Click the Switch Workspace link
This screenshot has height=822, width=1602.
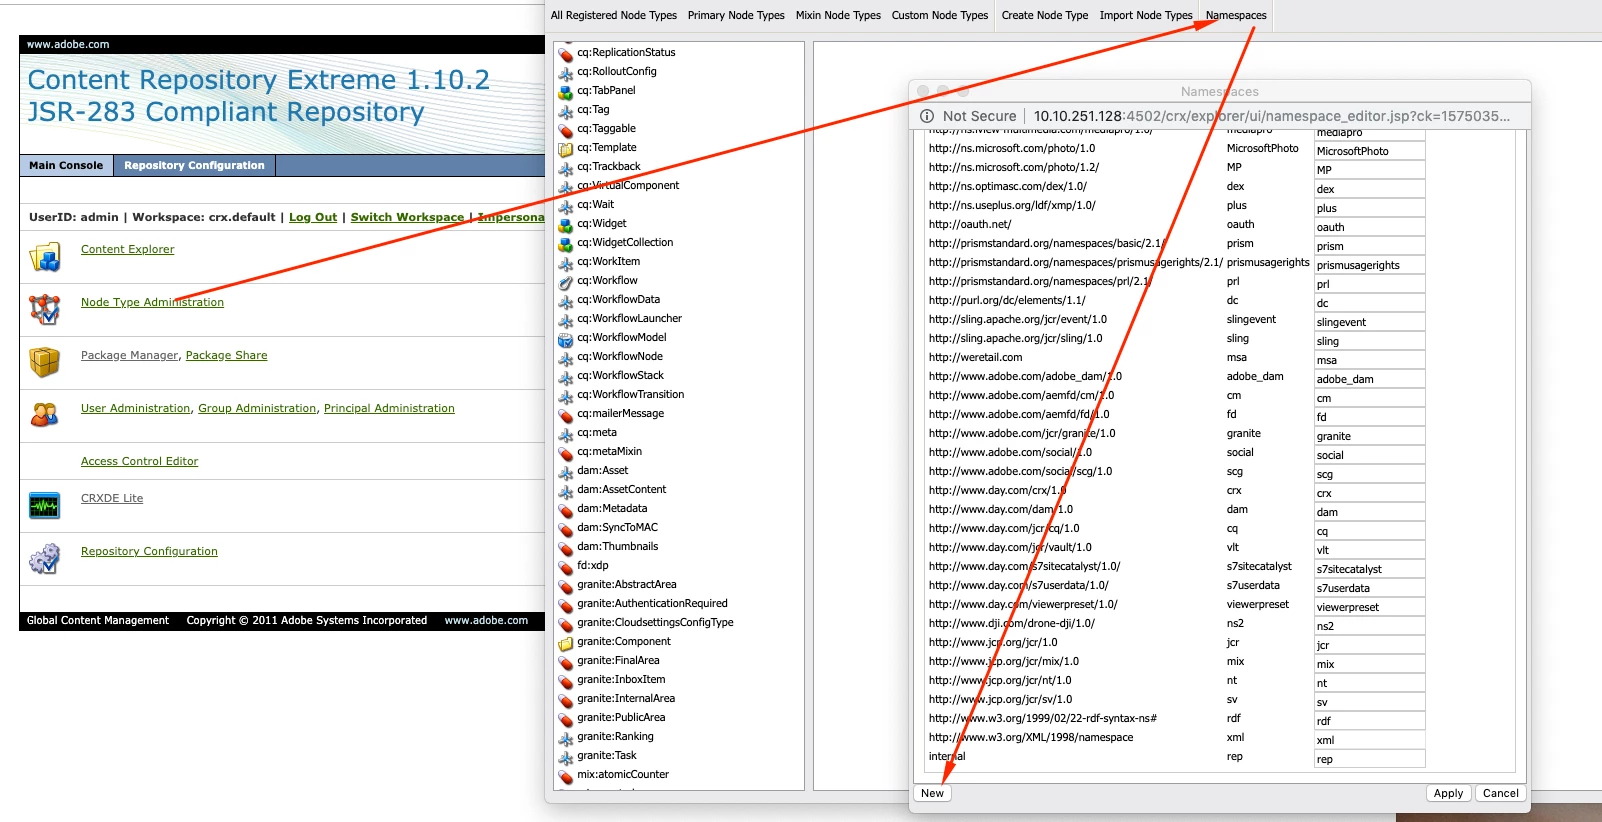pyautogui.click(x=407, y=217)
